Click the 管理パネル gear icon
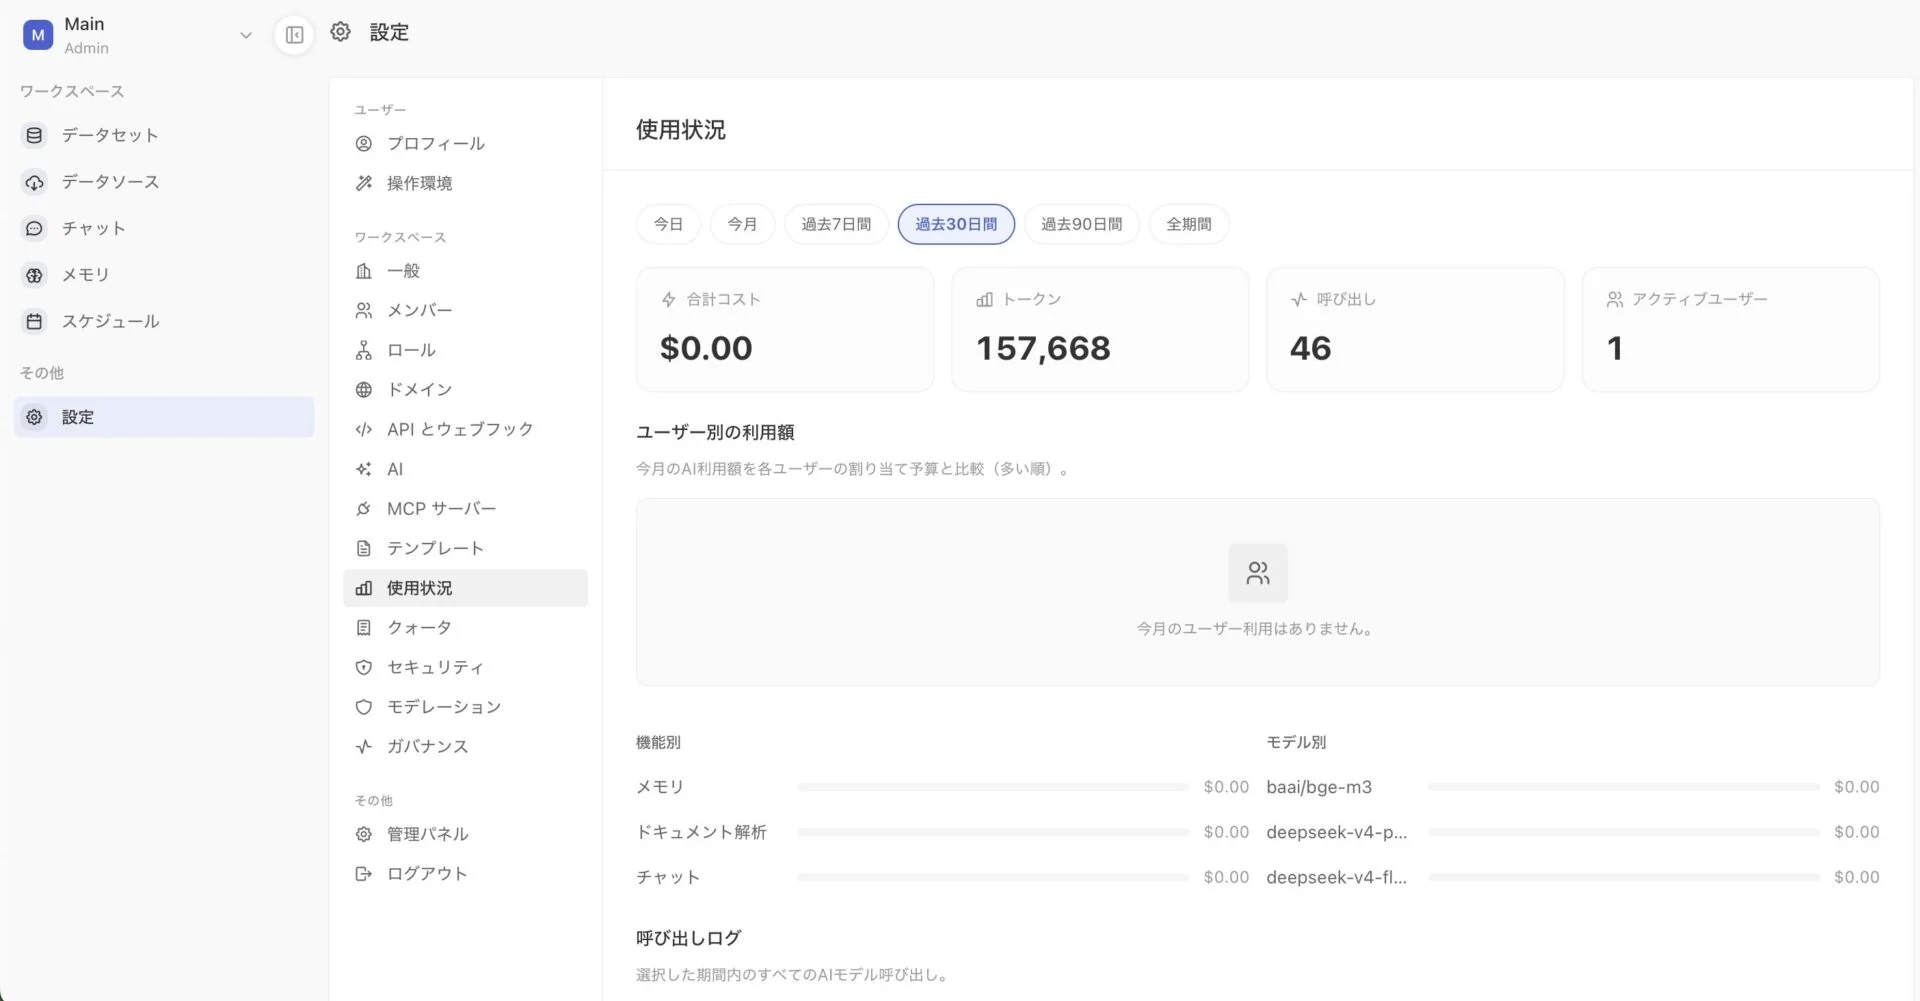This screenshot has height=1001, width=1920. point(364,834)
